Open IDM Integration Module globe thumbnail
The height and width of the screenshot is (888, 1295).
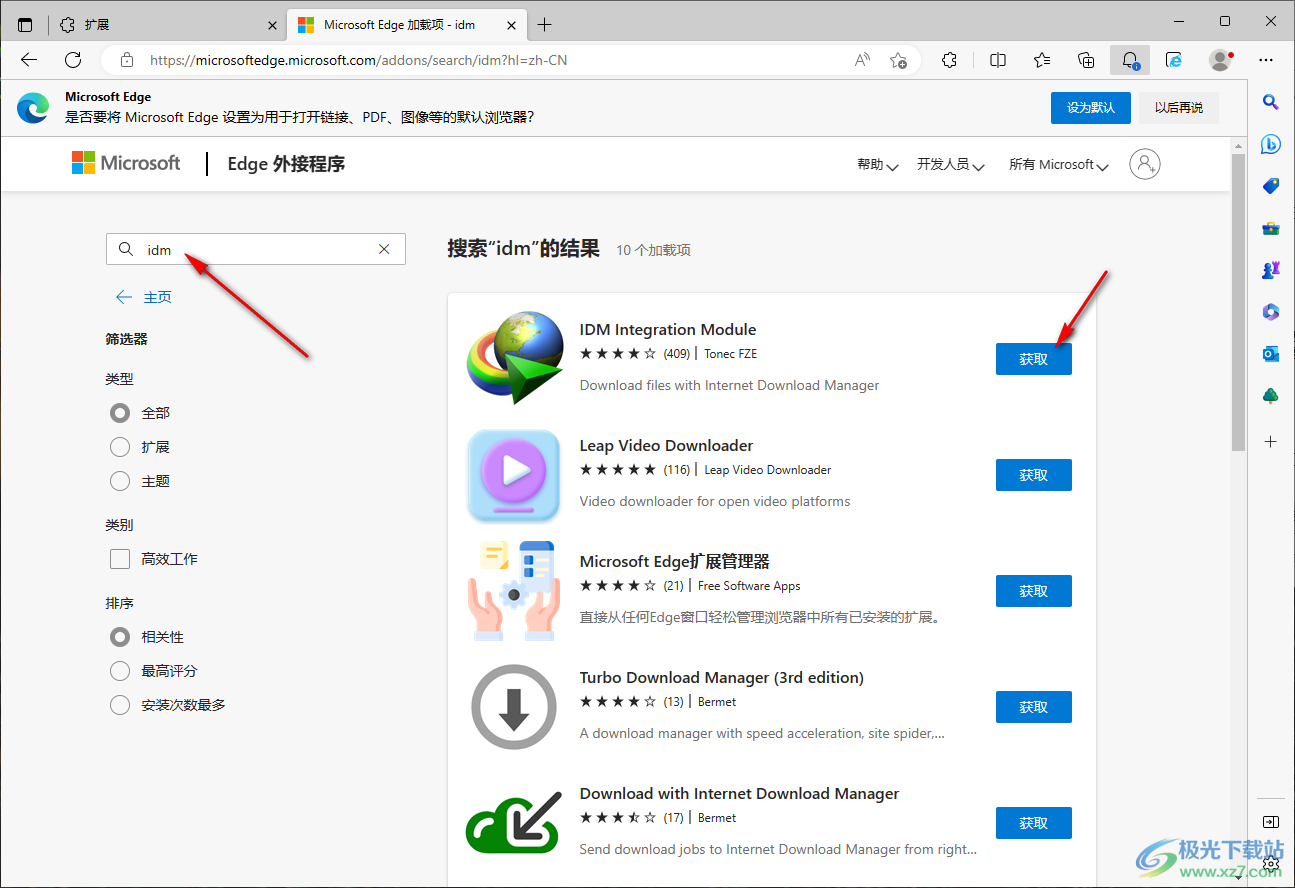(x=513, y=356)
